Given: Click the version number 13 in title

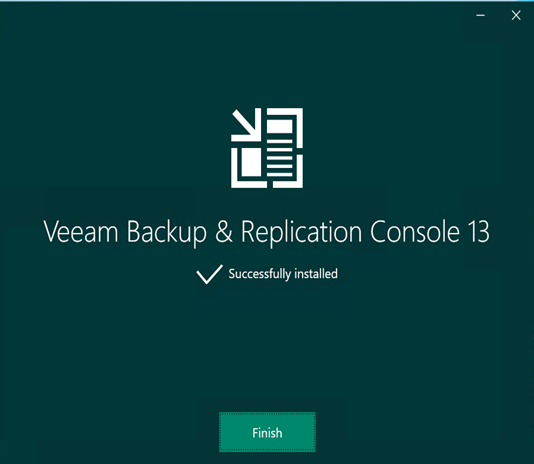Looking at the screenshot, I should tap(479, 232).
